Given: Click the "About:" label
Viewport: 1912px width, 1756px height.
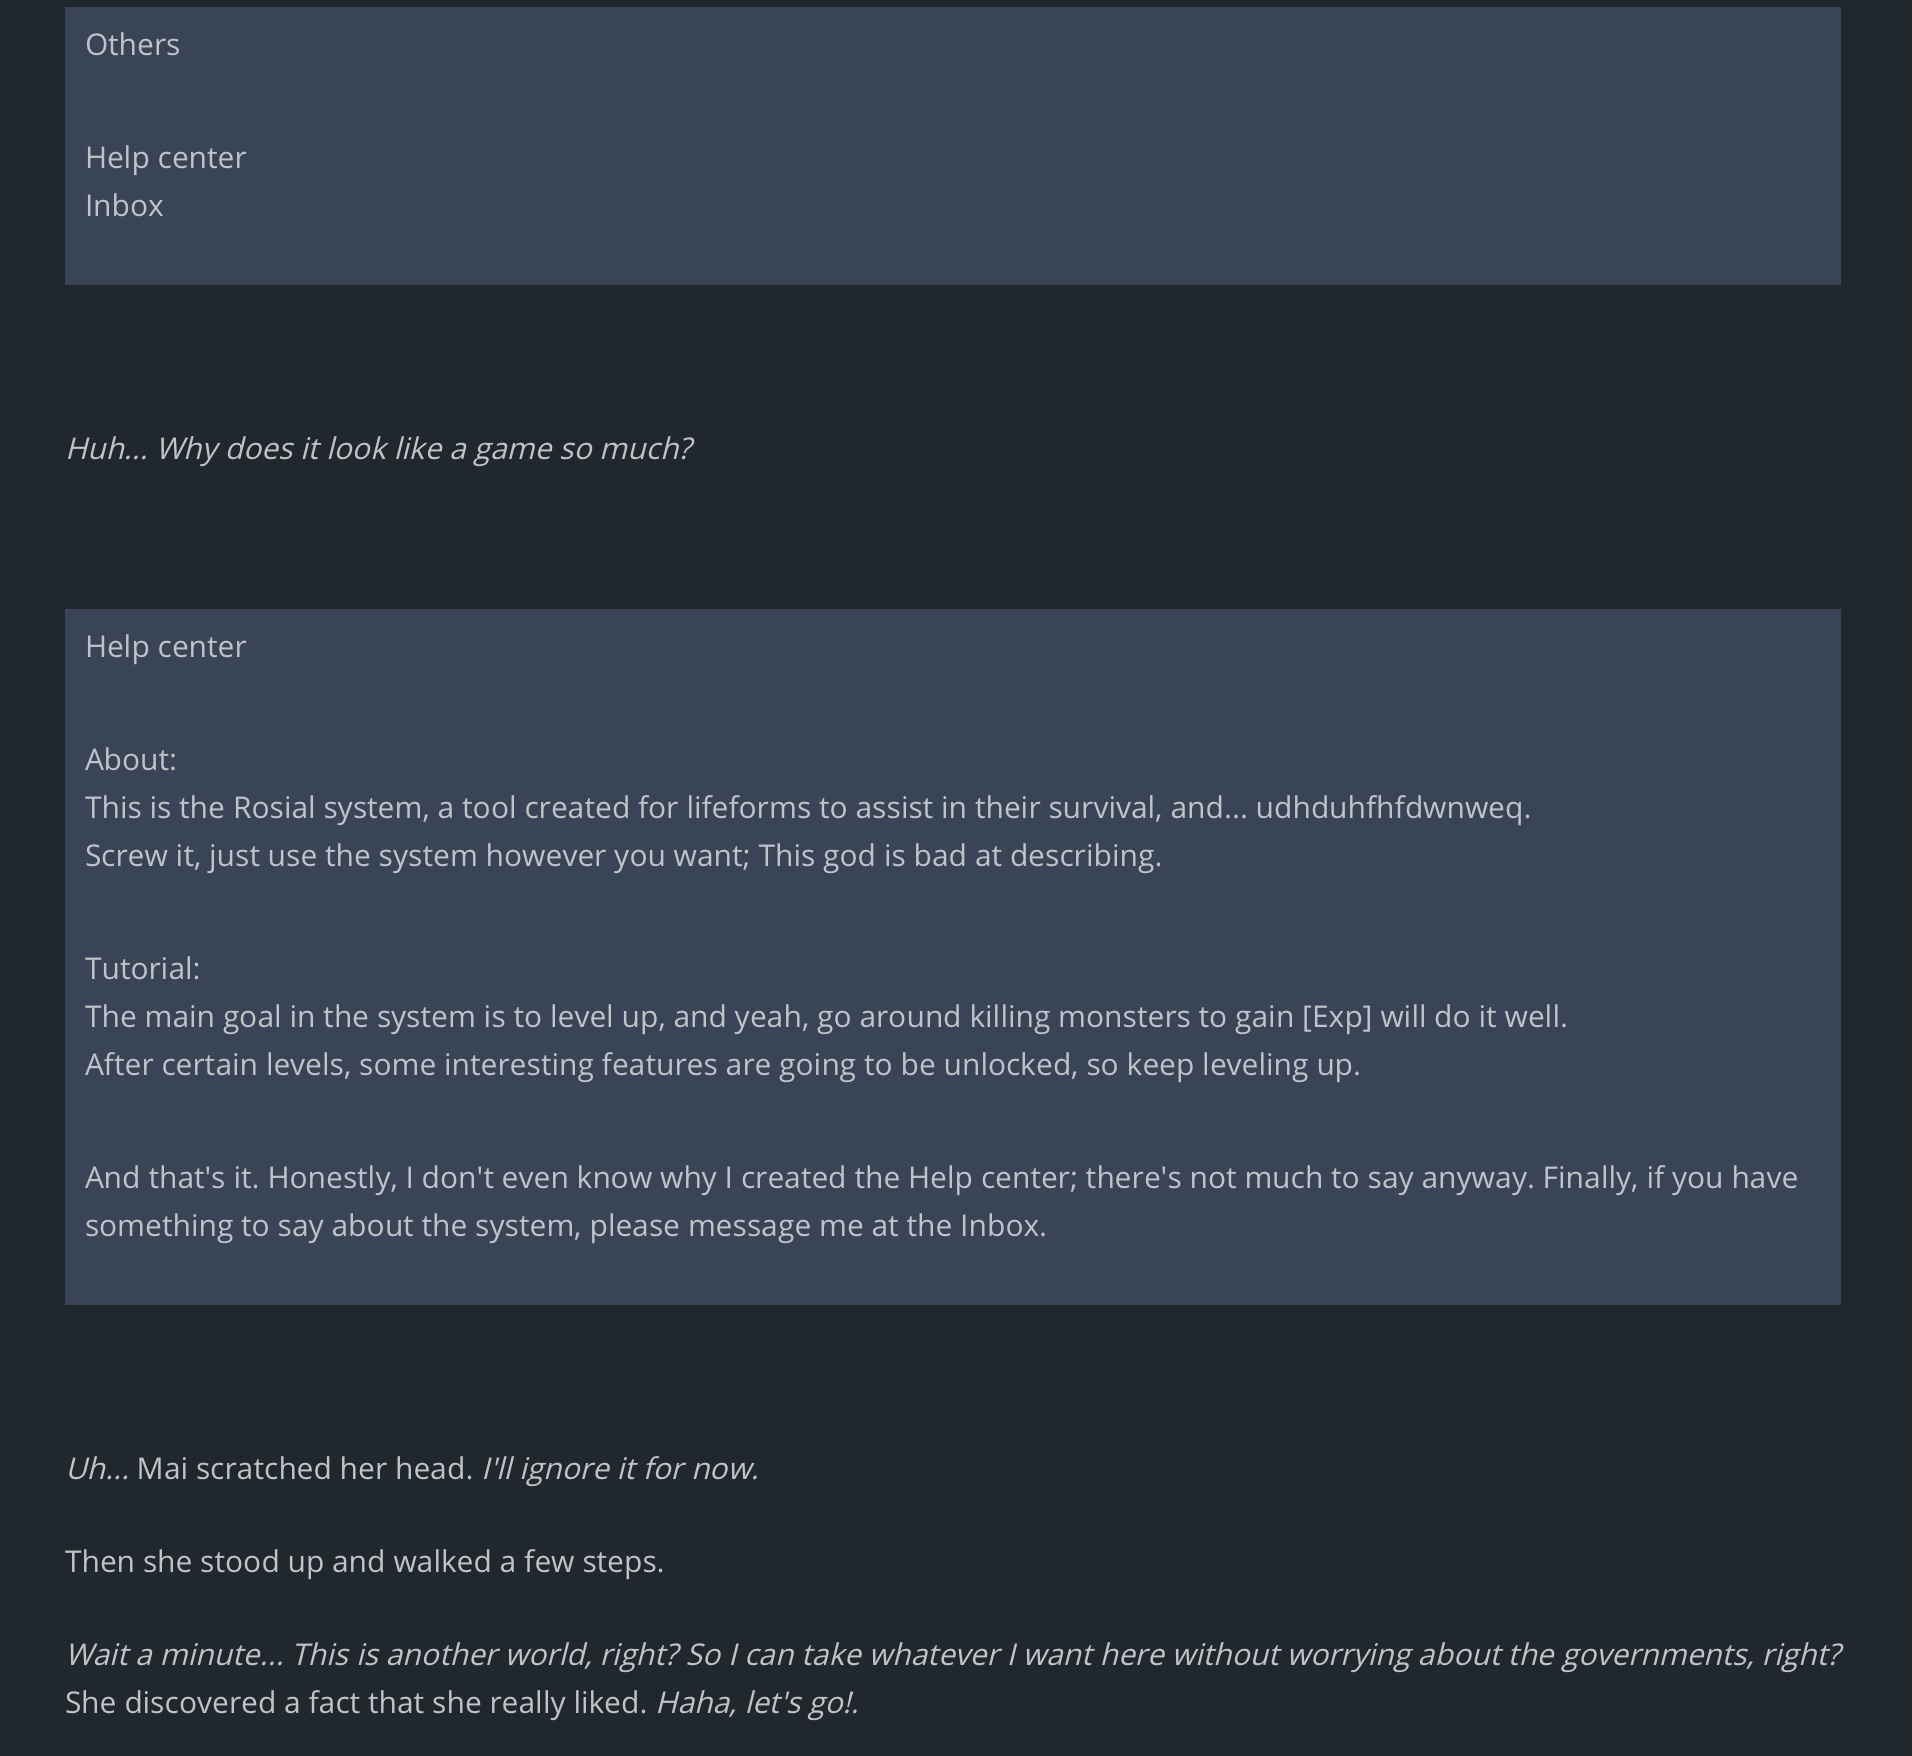Looking at the screenshot, I should [130, 760].
